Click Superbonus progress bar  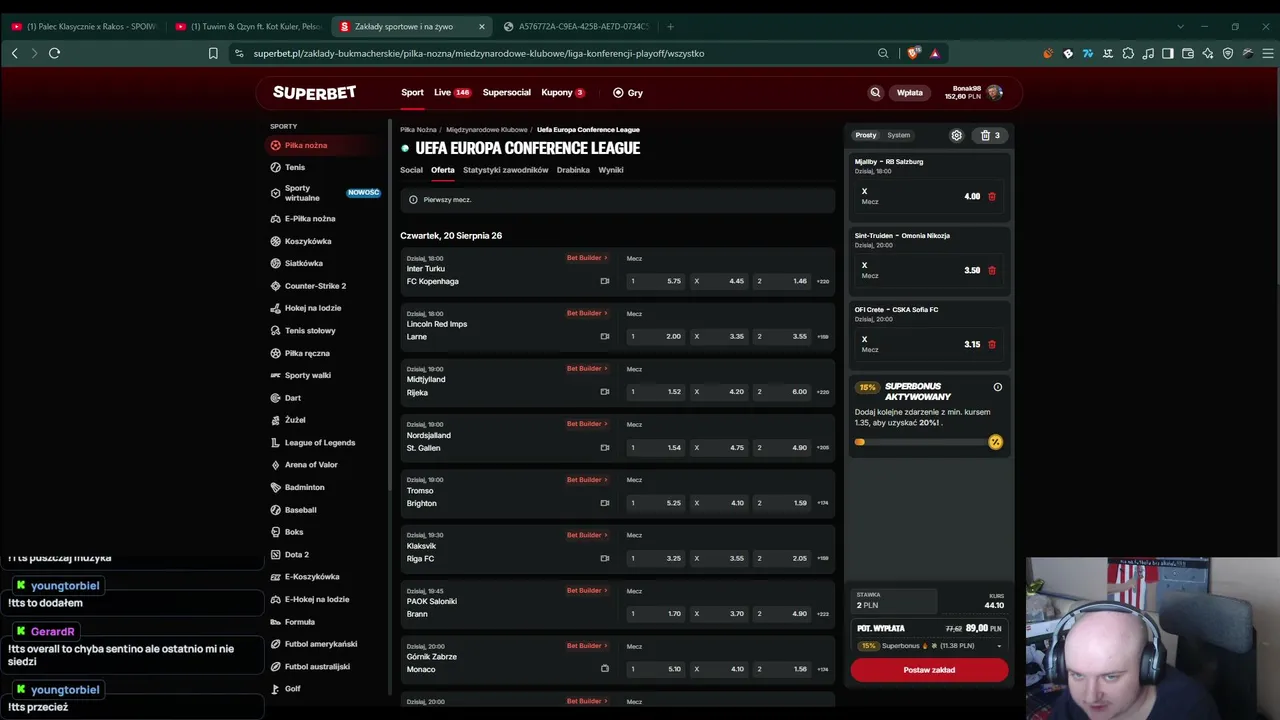[x=928, y=442]
